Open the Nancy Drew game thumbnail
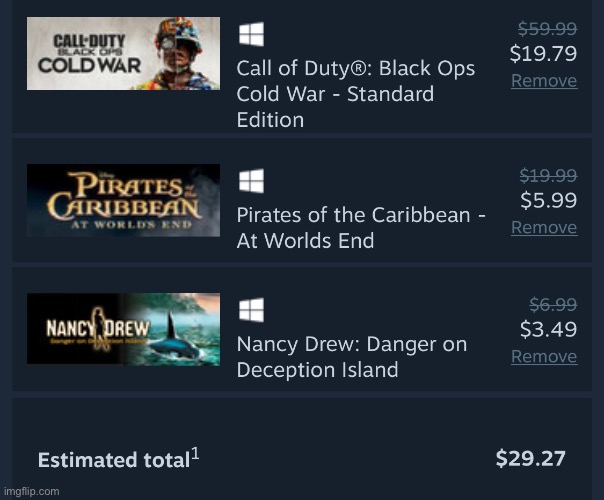604x500 pixels. coord(123,329)
